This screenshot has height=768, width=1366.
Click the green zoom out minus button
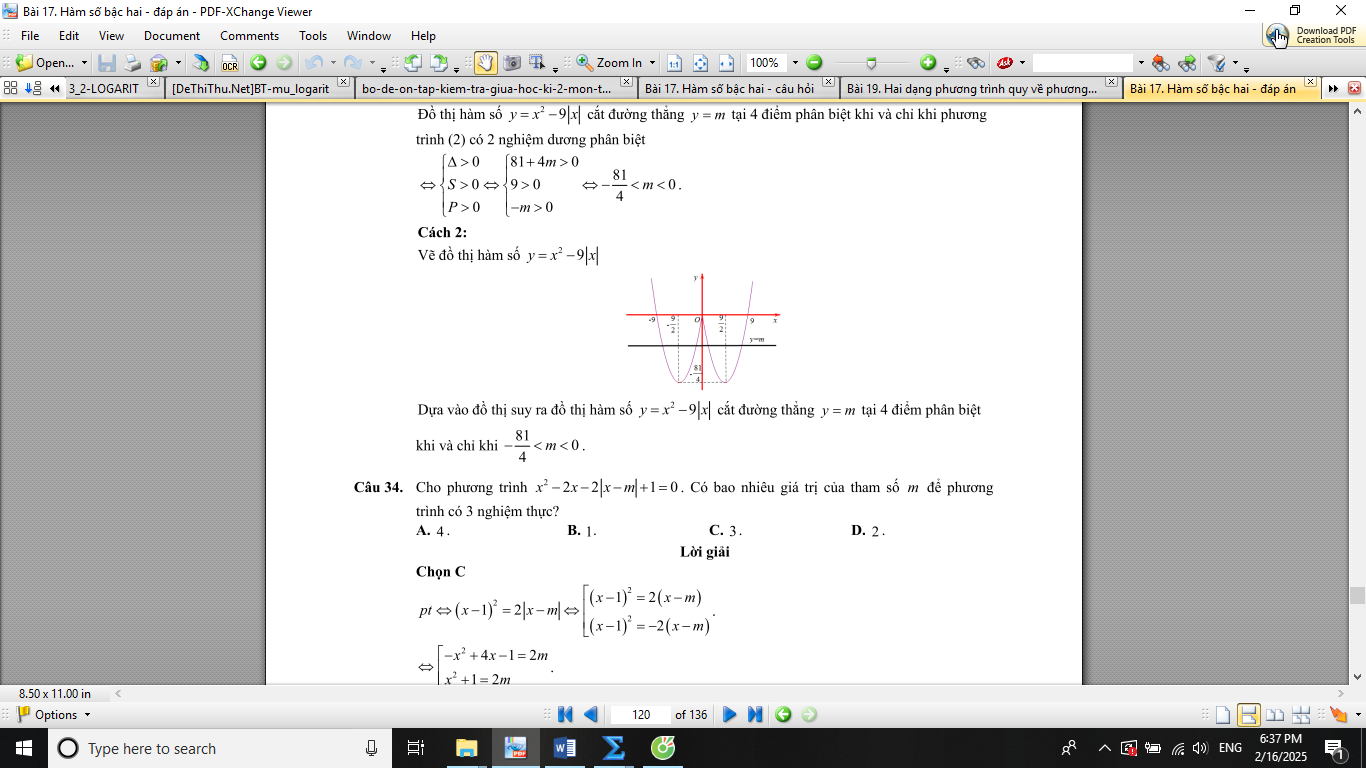[x=814, y=63]
